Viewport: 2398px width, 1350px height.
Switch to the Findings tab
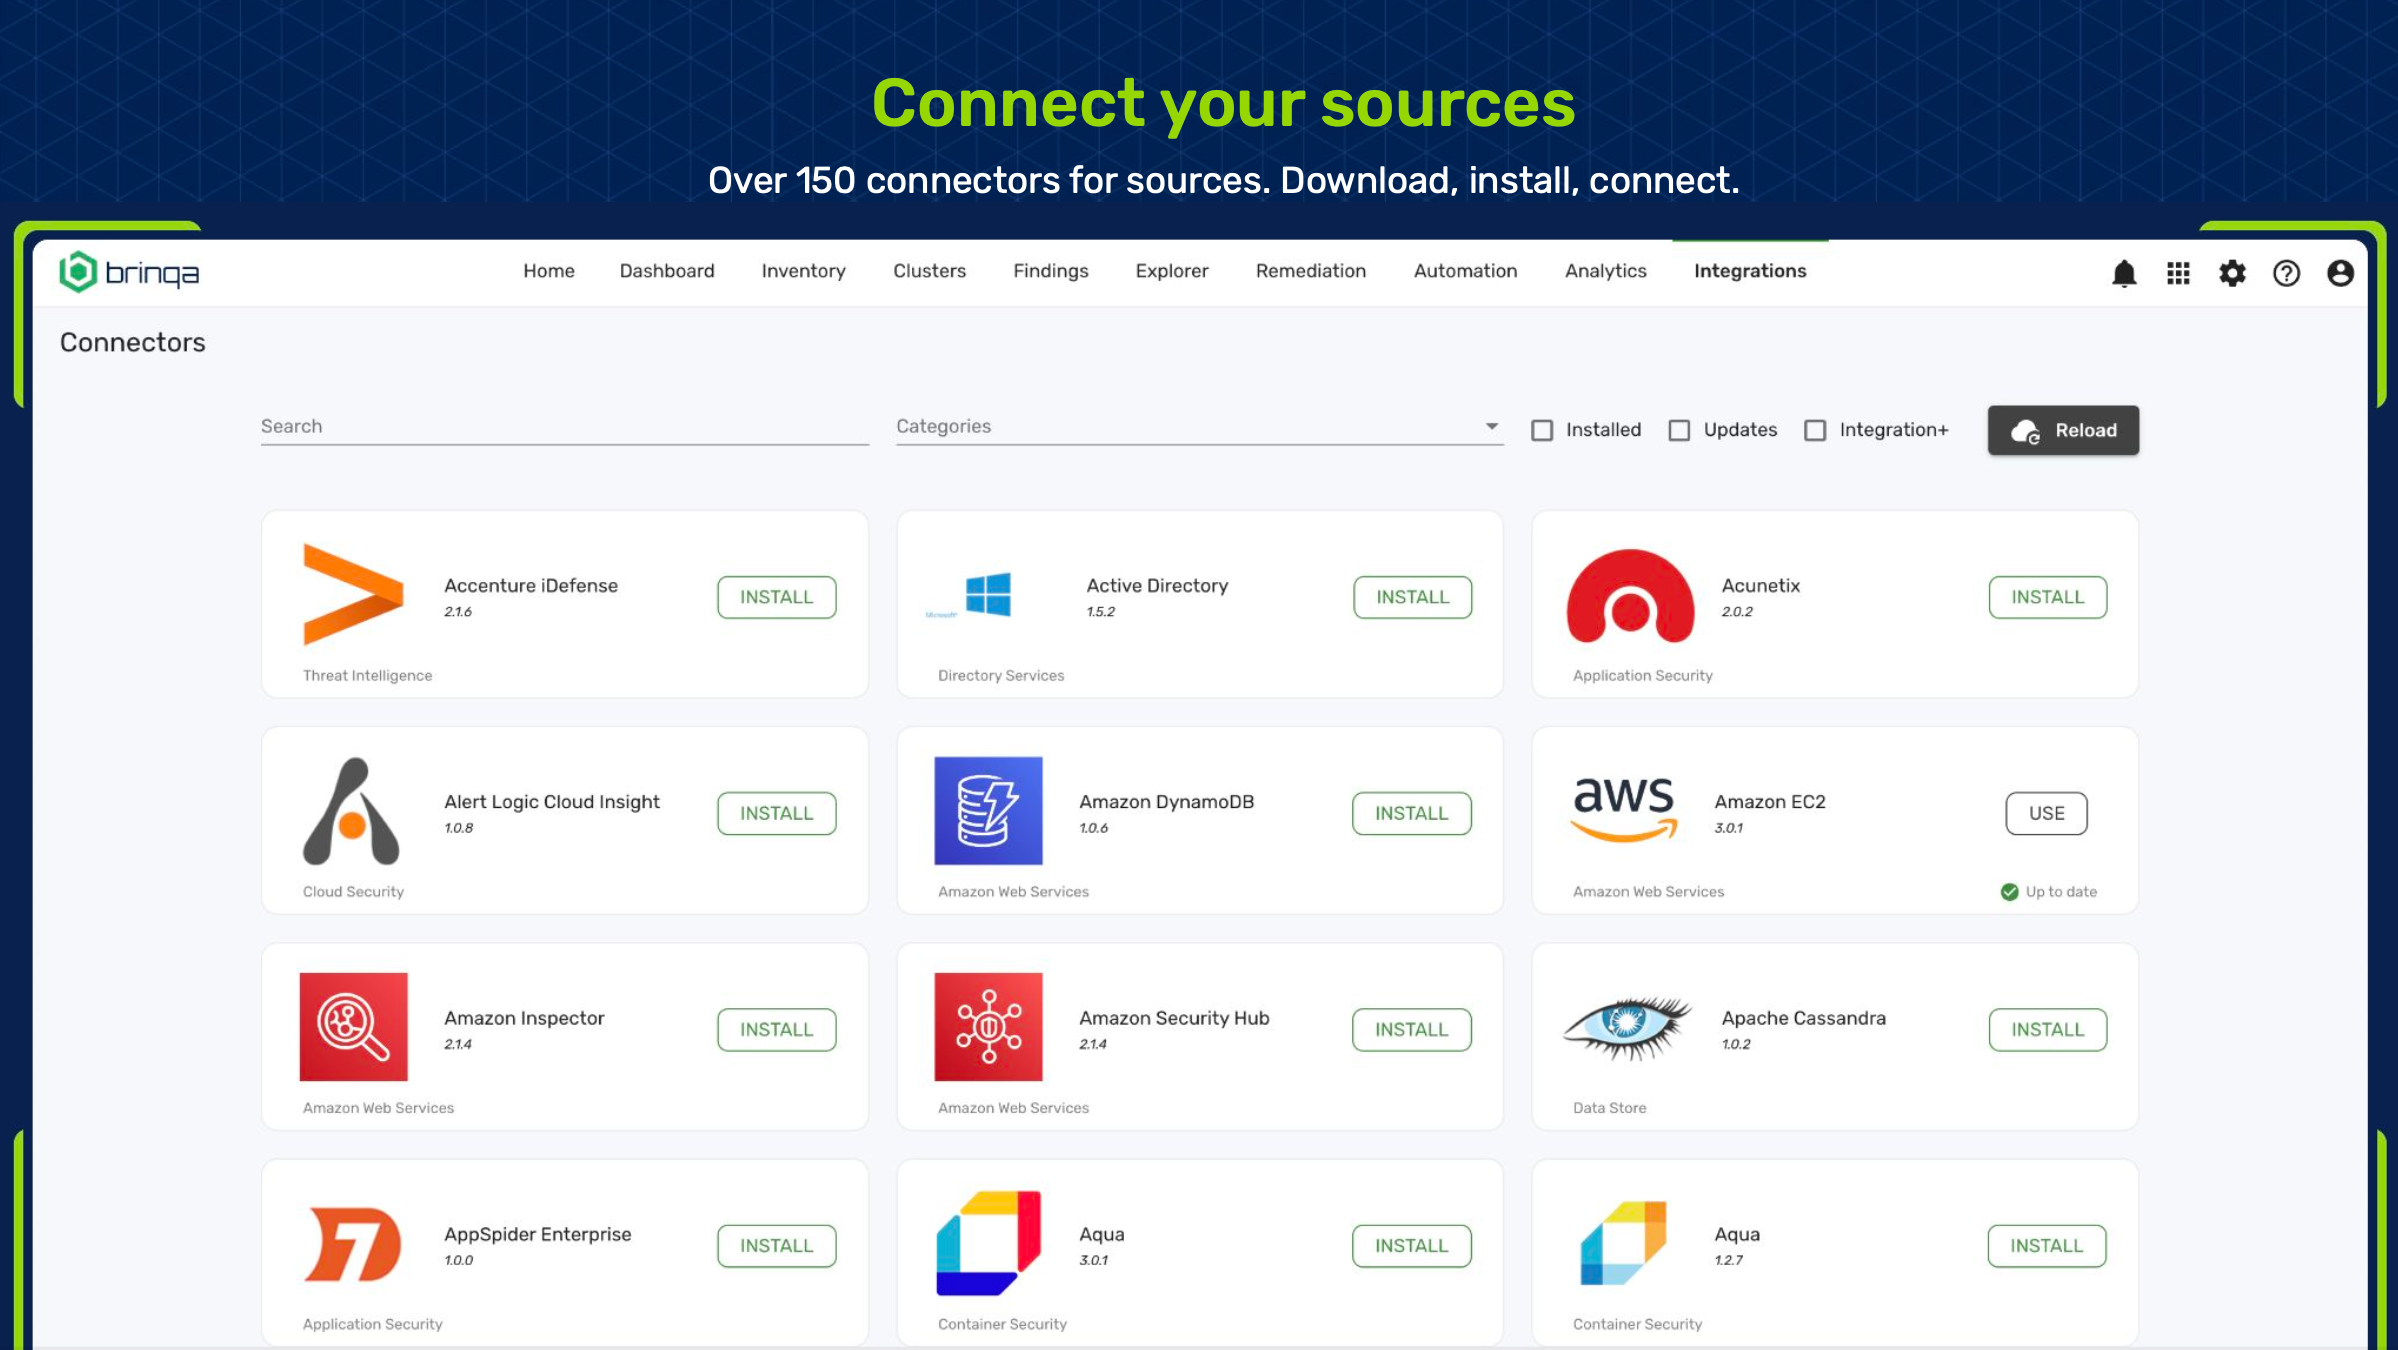coord(1050,271)
